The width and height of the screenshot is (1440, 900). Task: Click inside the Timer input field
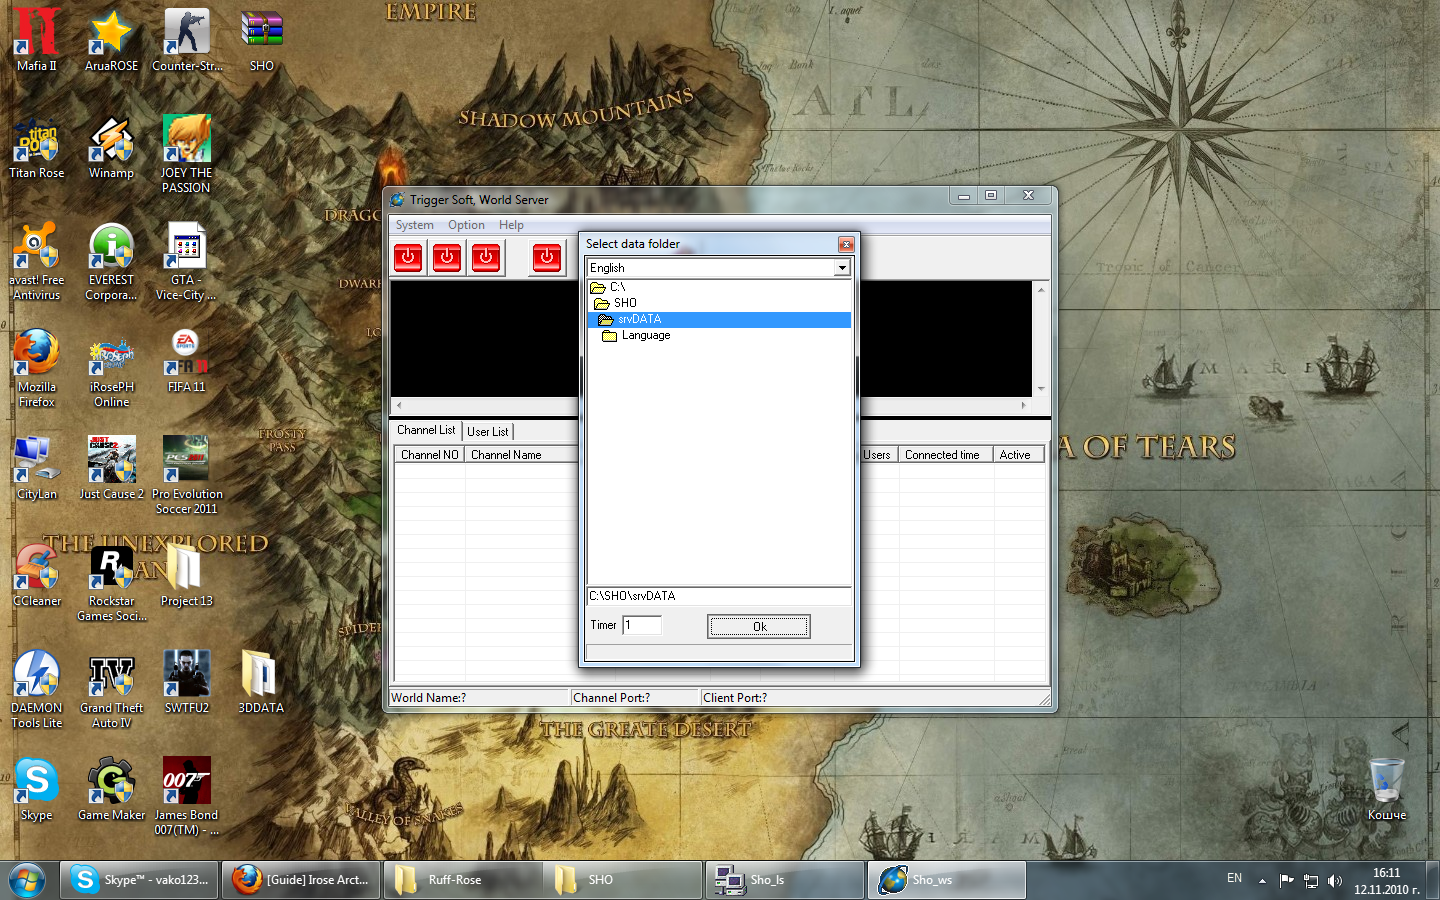point(641,625)
